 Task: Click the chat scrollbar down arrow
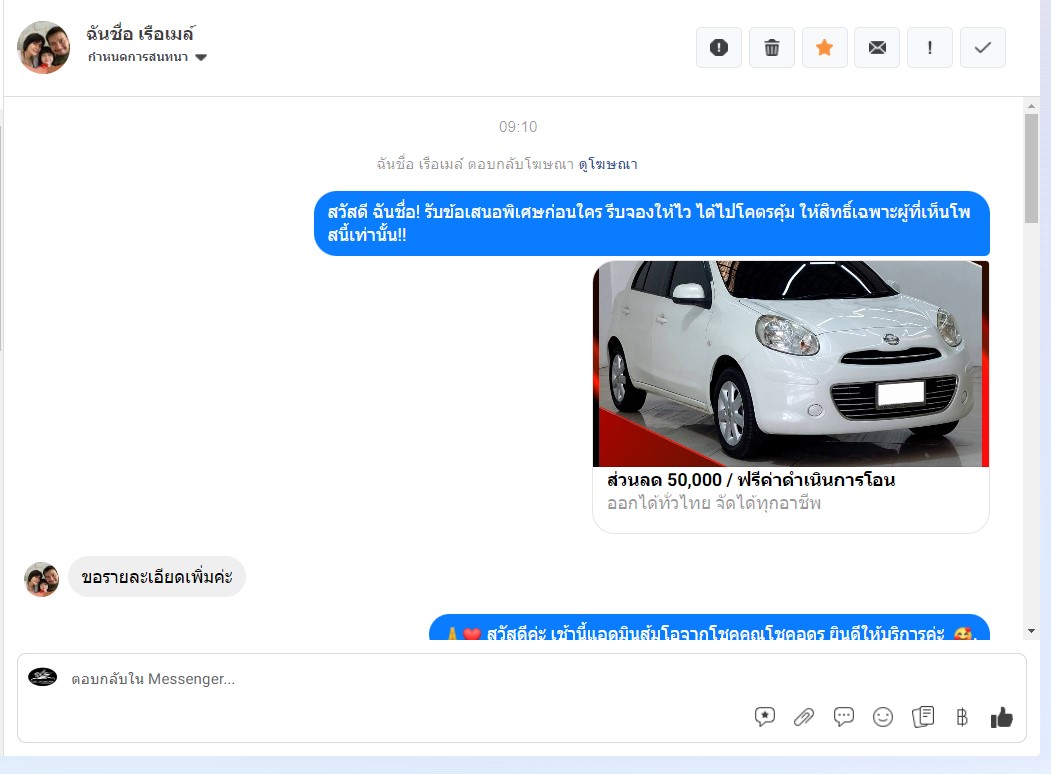1031,631
